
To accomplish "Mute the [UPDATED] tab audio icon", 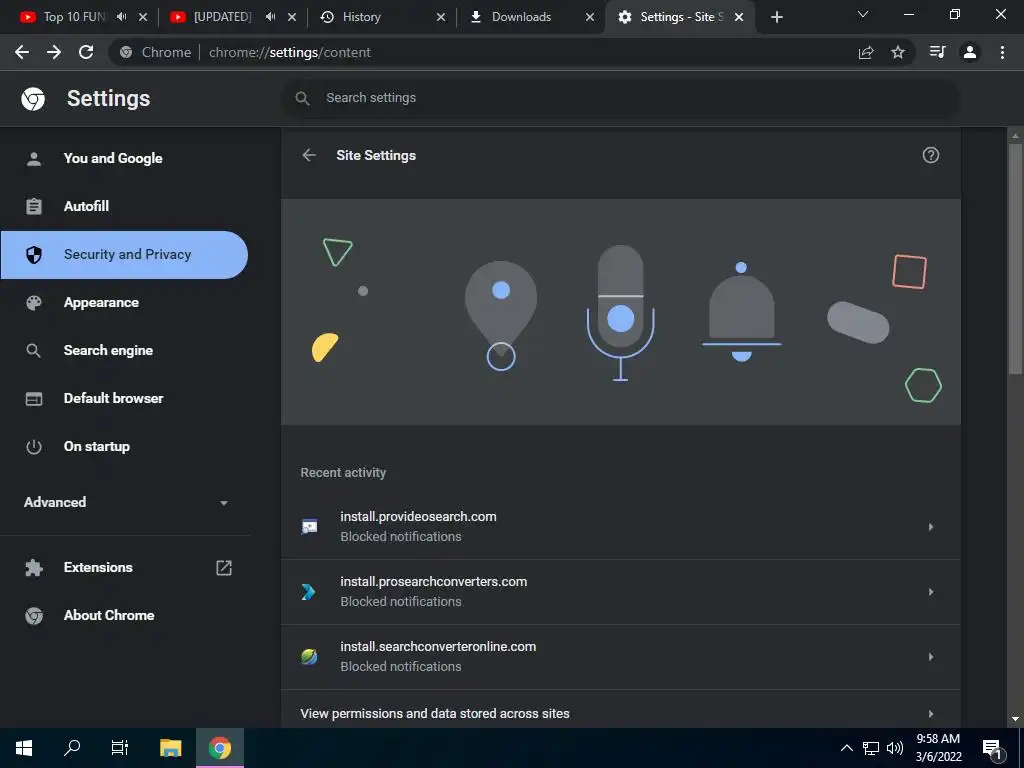I will point(270,17).
